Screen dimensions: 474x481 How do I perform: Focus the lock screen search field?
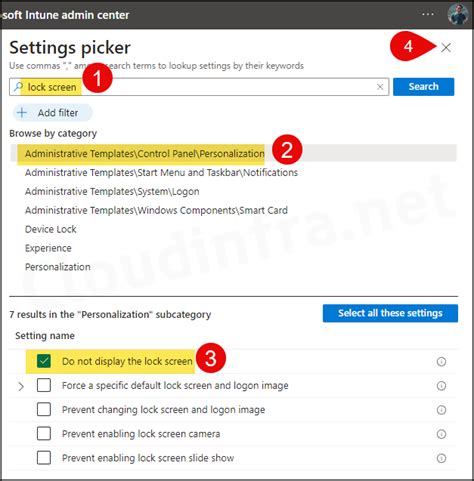pyautogui.click(x=199, y=87)
